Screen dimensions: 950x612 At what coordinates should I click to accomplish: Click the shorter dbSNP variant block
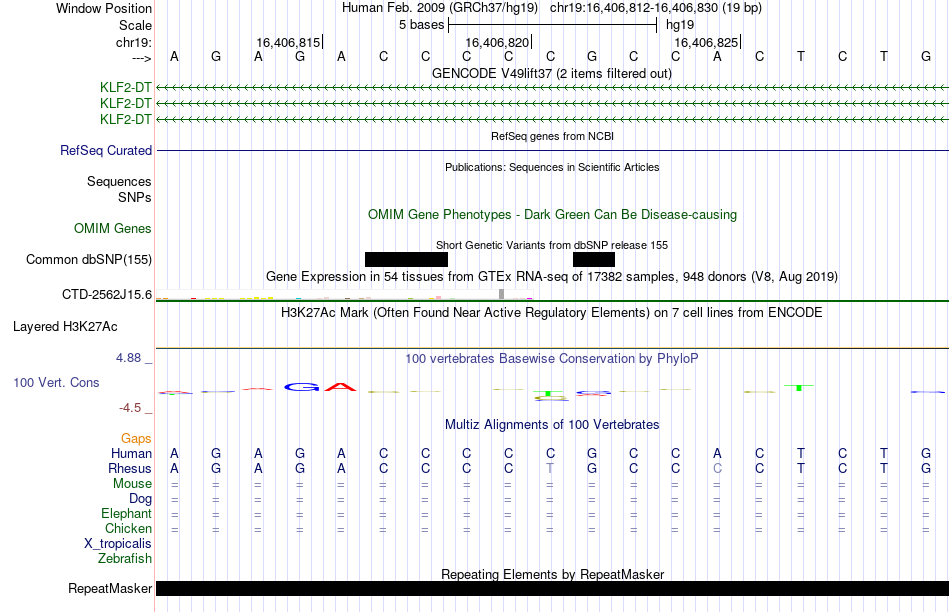click(x=594, y=259)
